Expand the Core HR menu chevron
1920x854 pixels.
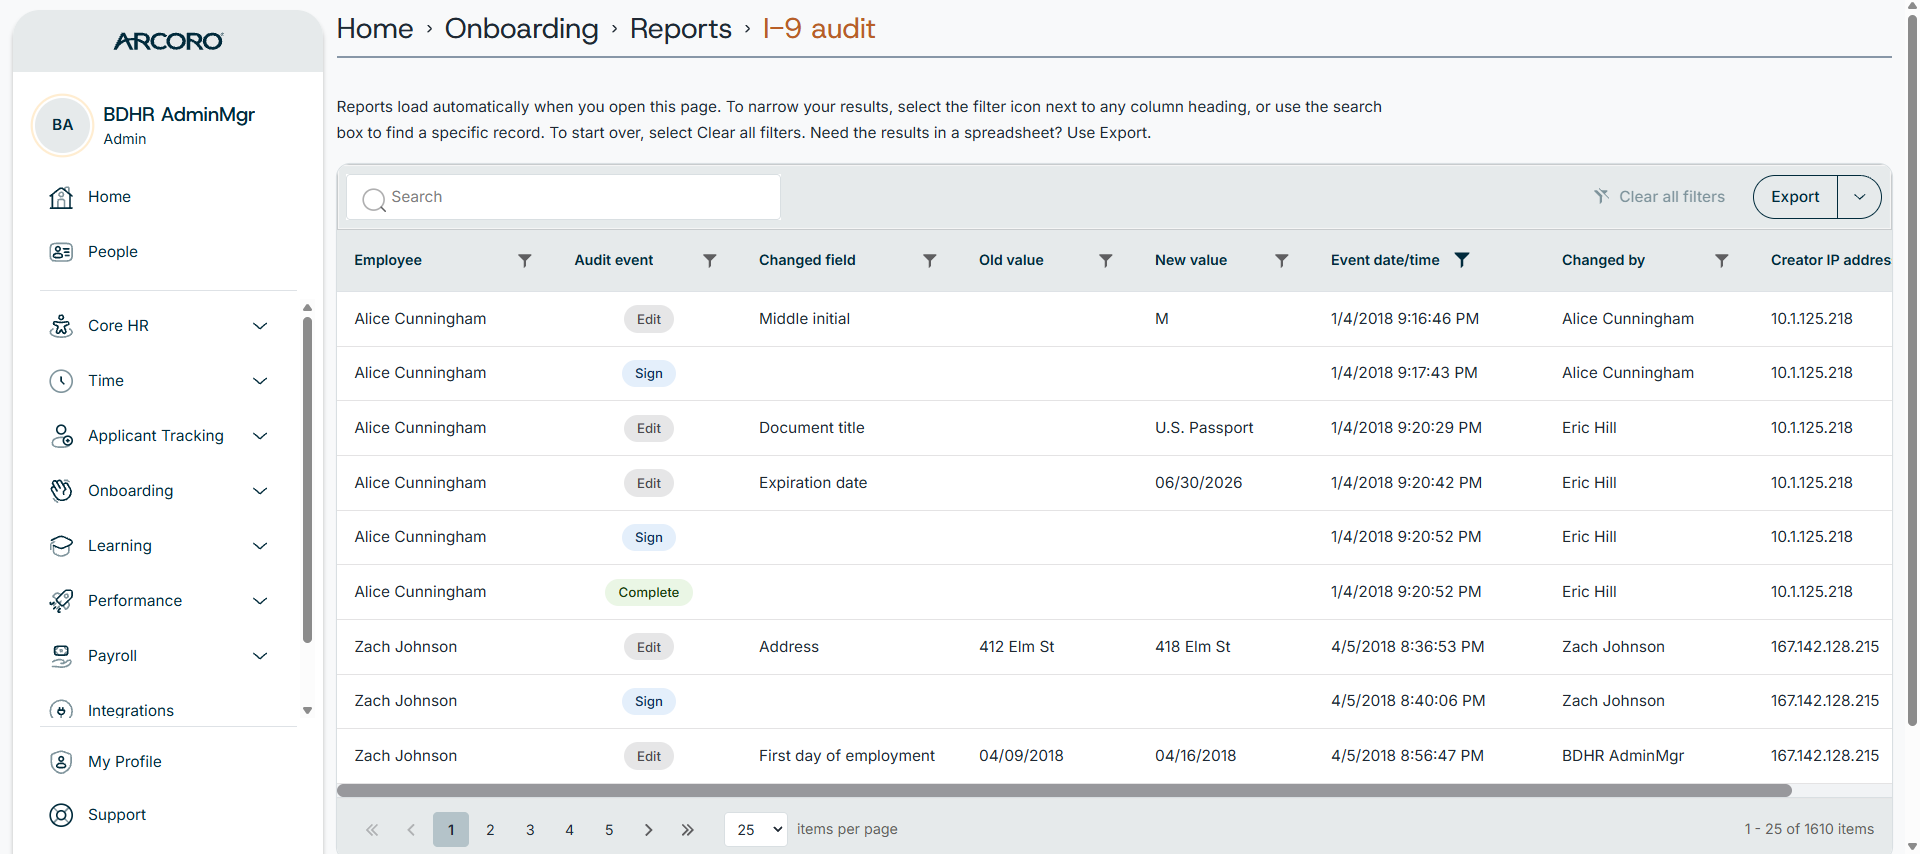260,326
